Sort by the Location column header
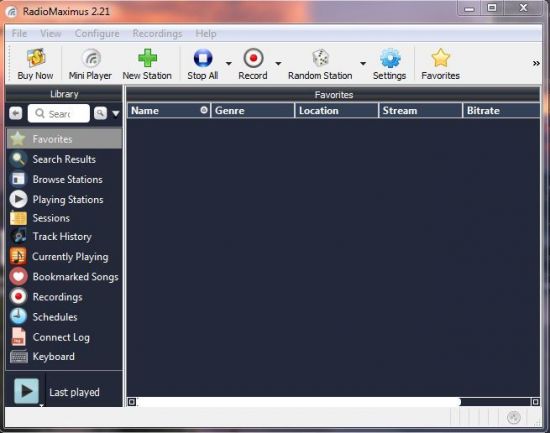Screen dimensions: 550x433 click(337, 111)
